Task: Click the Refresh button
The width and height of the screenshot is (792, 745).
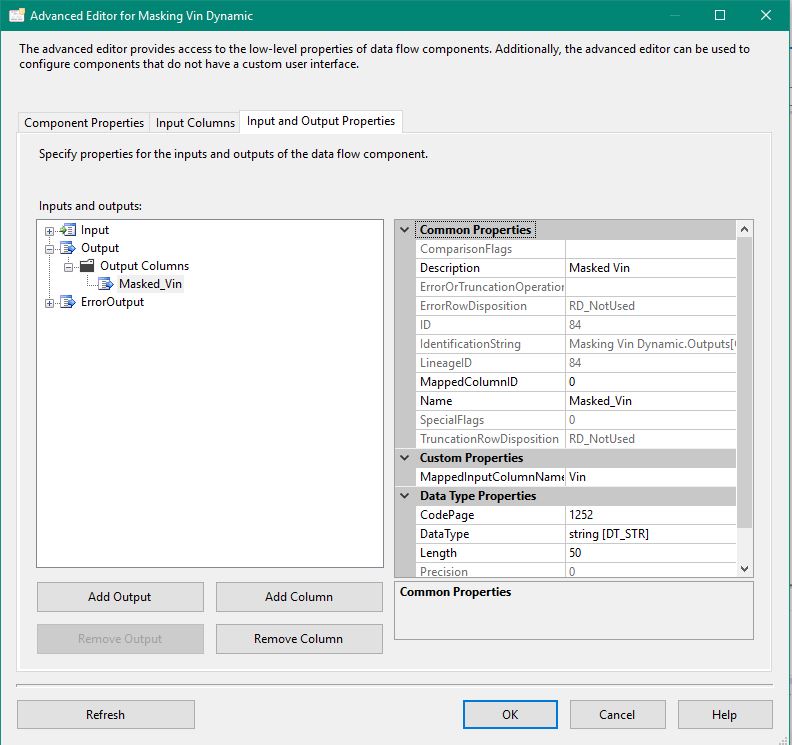Action: click(105, 714)
